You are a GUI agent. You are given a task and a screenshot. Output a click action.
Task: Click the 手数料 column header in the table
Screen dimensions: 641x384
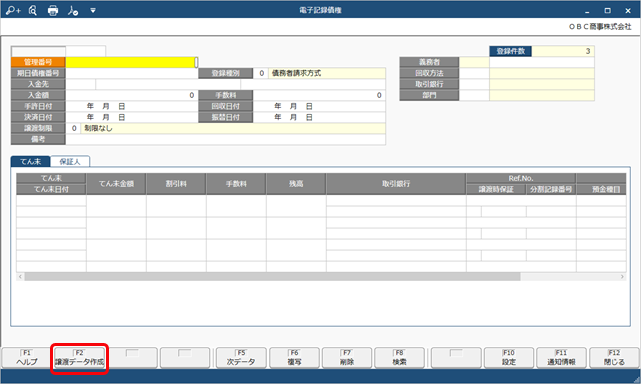click(x=236, y=184)
